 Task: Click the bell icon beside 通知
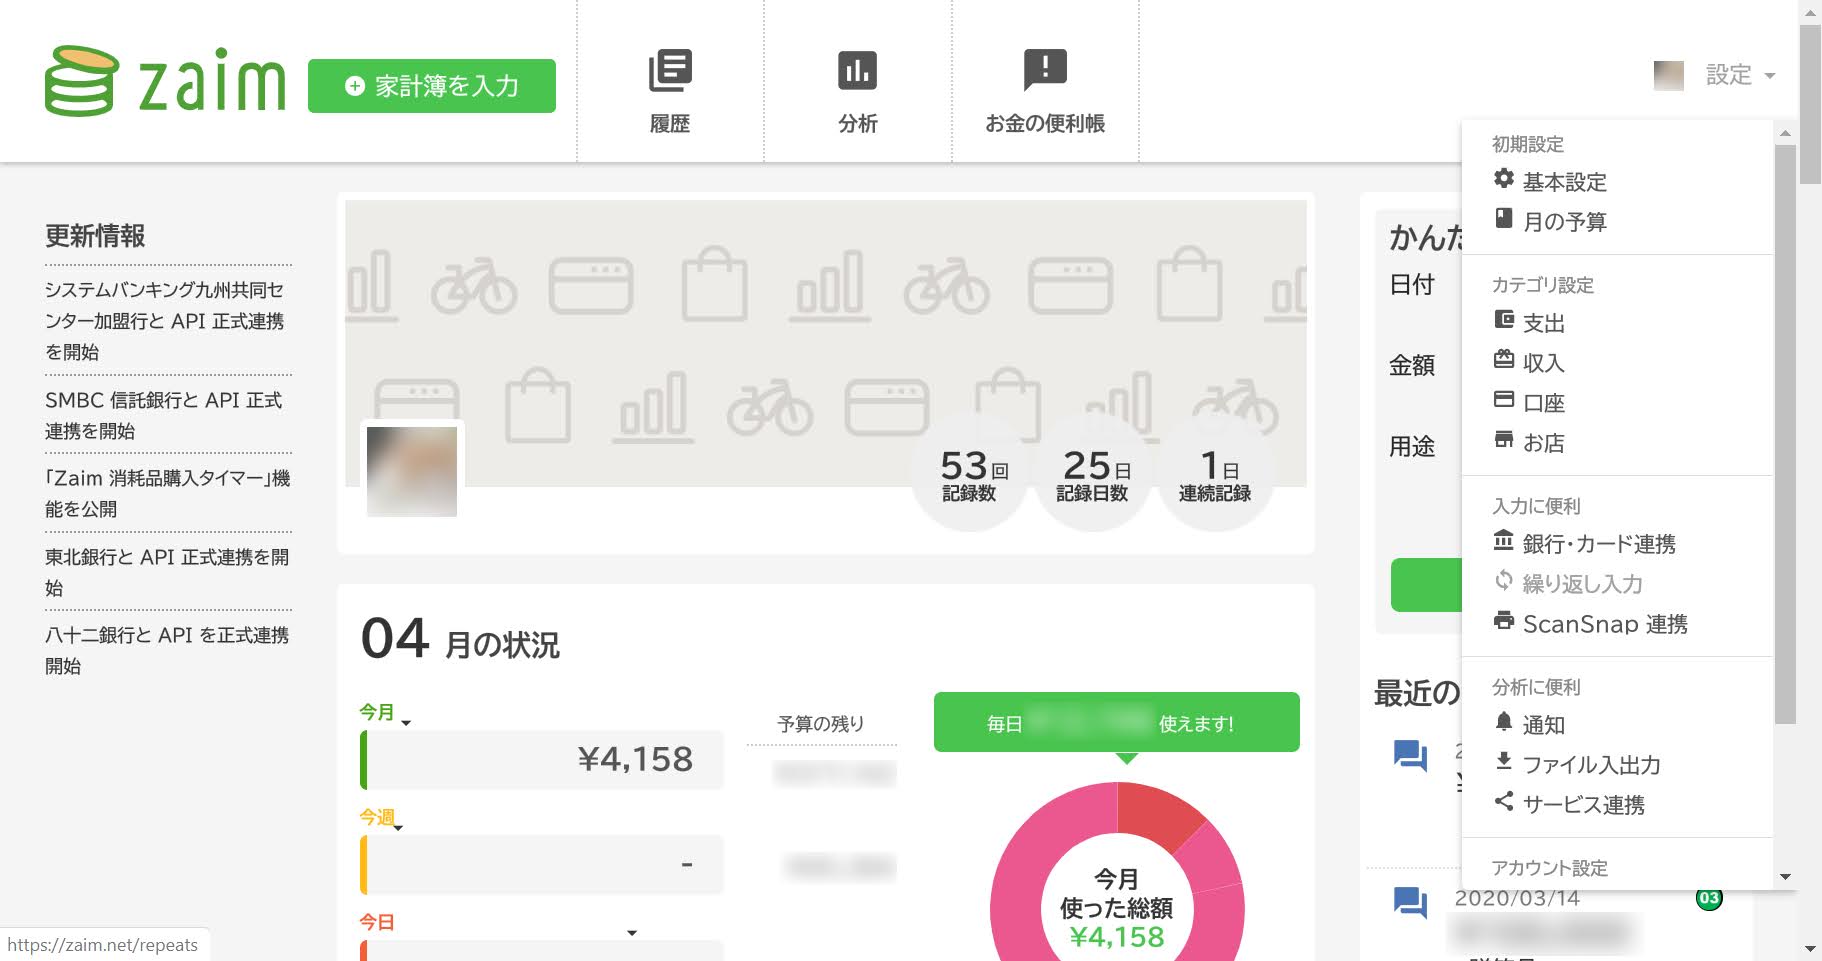coord(1504,721)
